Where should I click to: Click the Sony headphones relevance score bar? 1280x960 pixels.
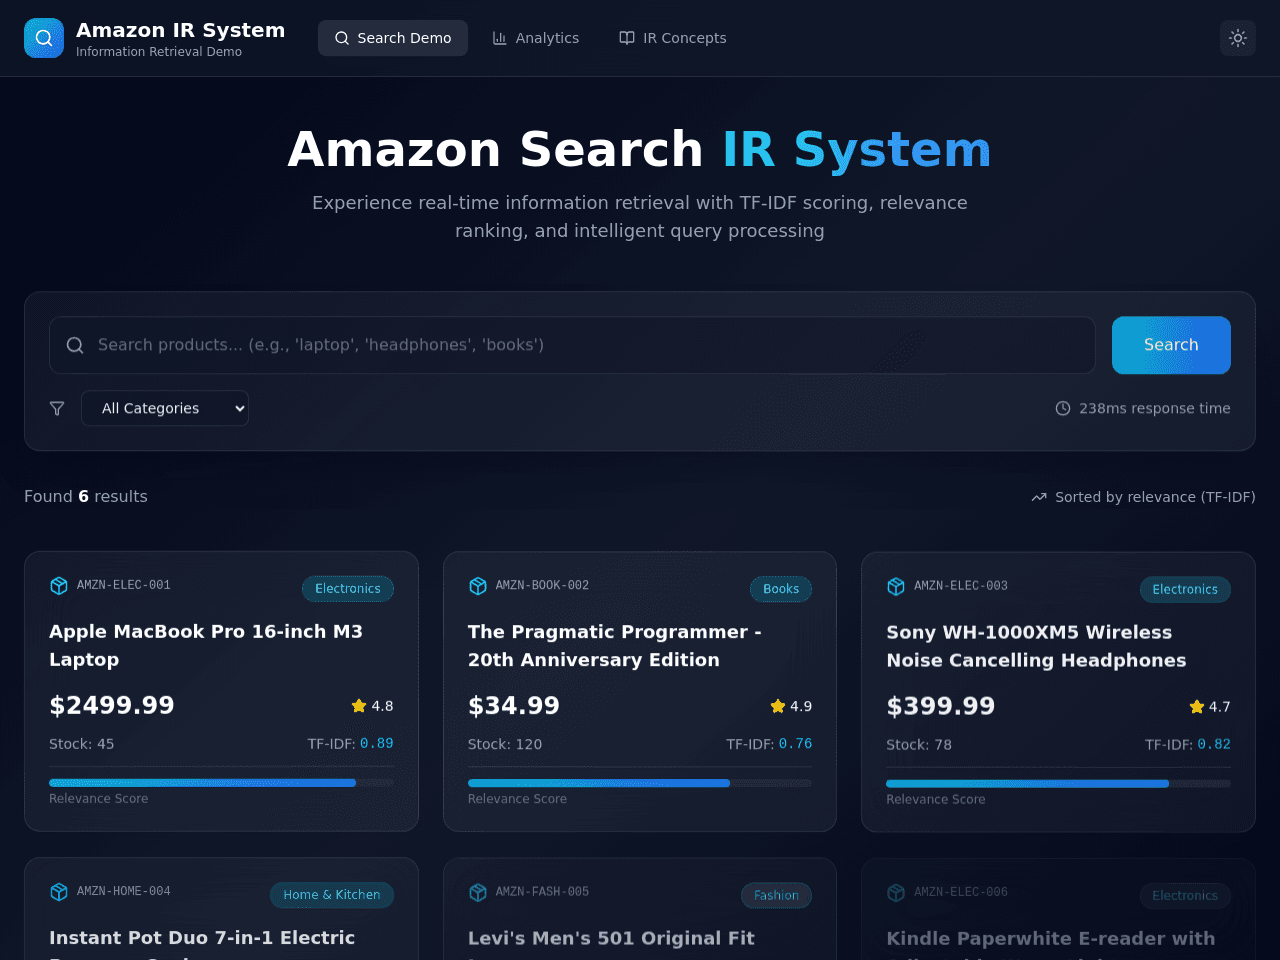(1058, 784)
